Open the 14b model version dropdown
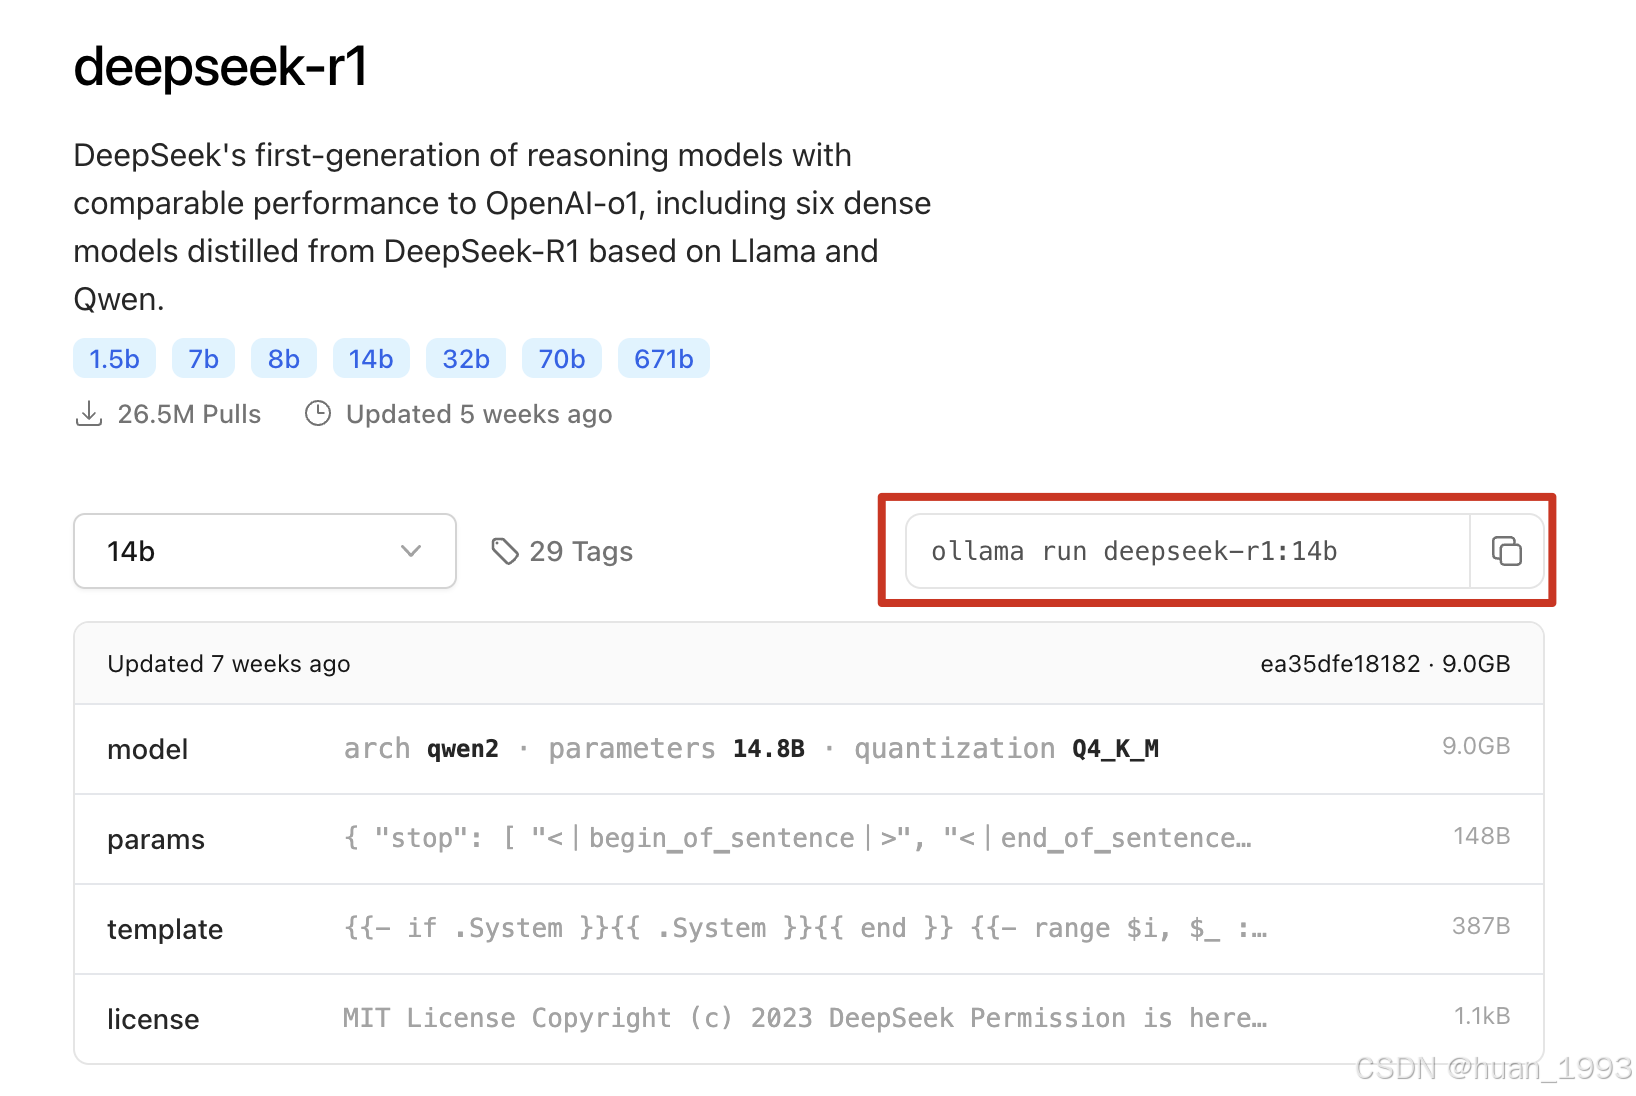 click(x=265, y=551)
